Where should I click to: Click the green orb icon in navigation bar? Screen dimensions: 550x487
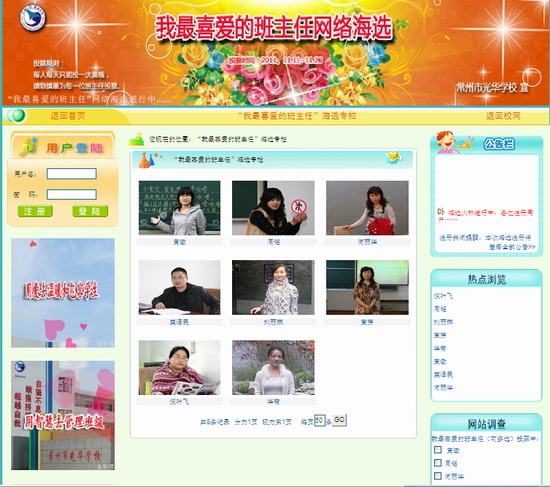(16, 115)
